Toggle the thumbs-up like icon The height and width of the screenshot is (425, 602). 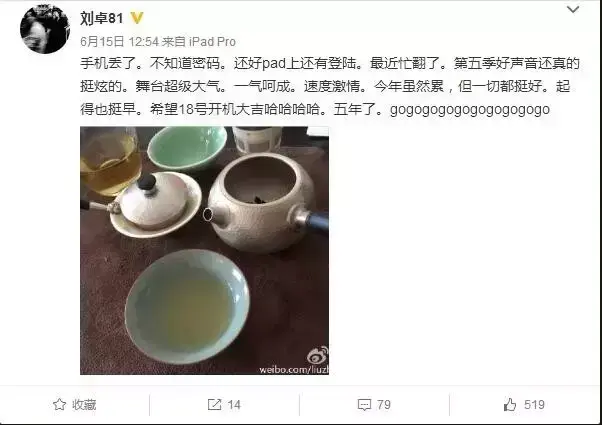pos(510,404)
